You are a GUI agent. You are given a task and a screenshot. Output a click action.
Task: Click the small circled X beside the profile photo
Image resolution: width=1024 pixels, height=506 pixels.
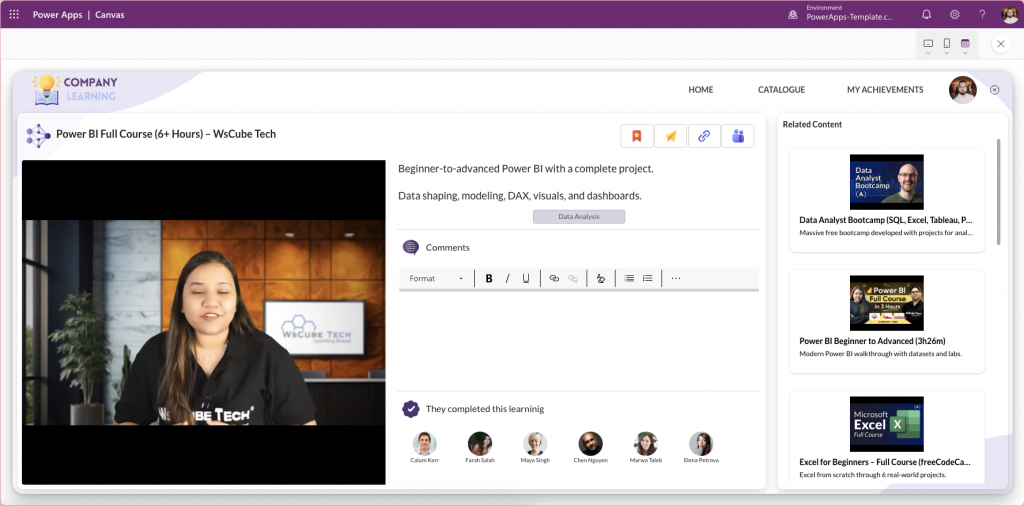pyautogui.click(x=995, y=90)
